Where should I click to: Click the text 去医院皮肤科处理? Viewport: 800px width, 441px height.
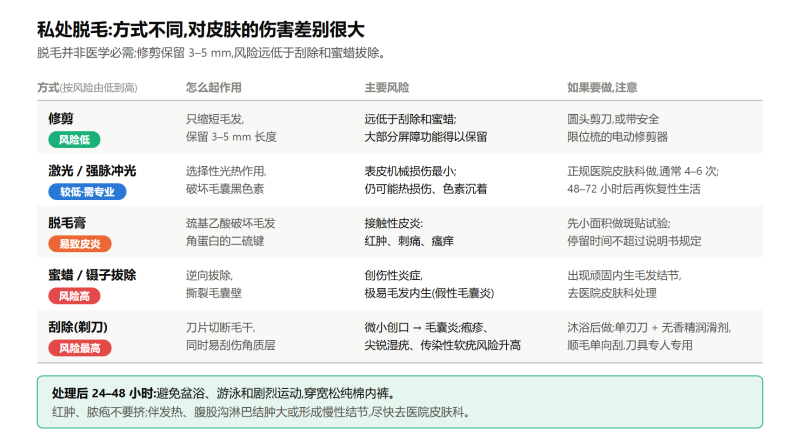coord(612,293)
